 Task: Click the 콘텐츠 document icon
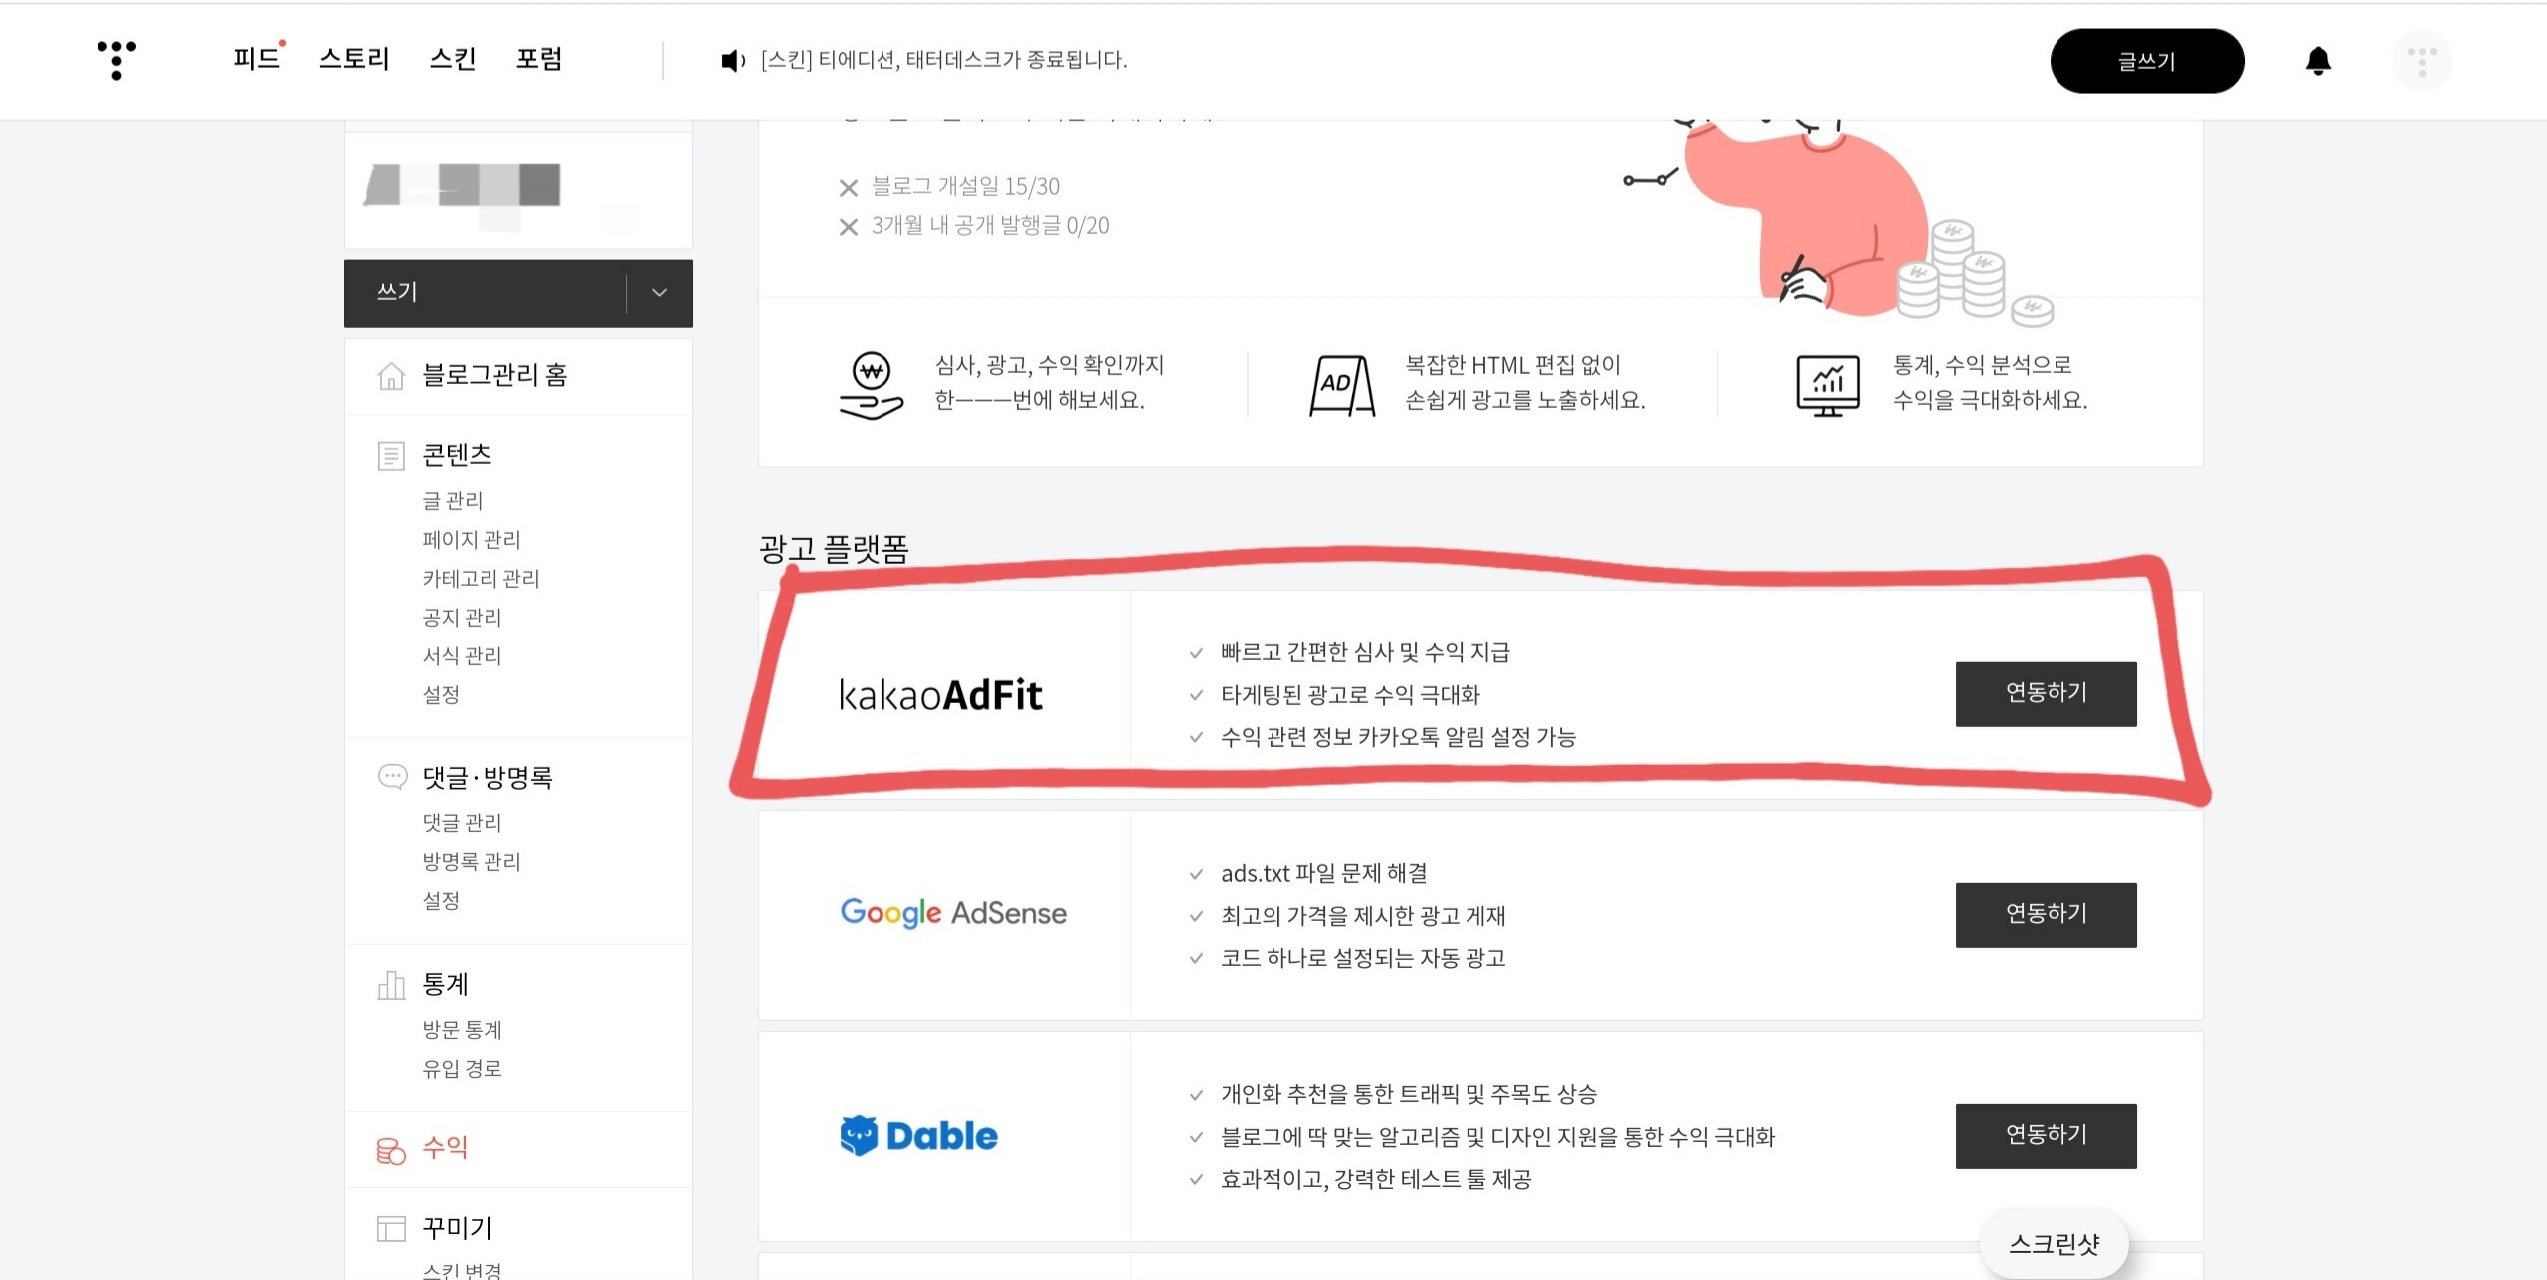(391, 456)
